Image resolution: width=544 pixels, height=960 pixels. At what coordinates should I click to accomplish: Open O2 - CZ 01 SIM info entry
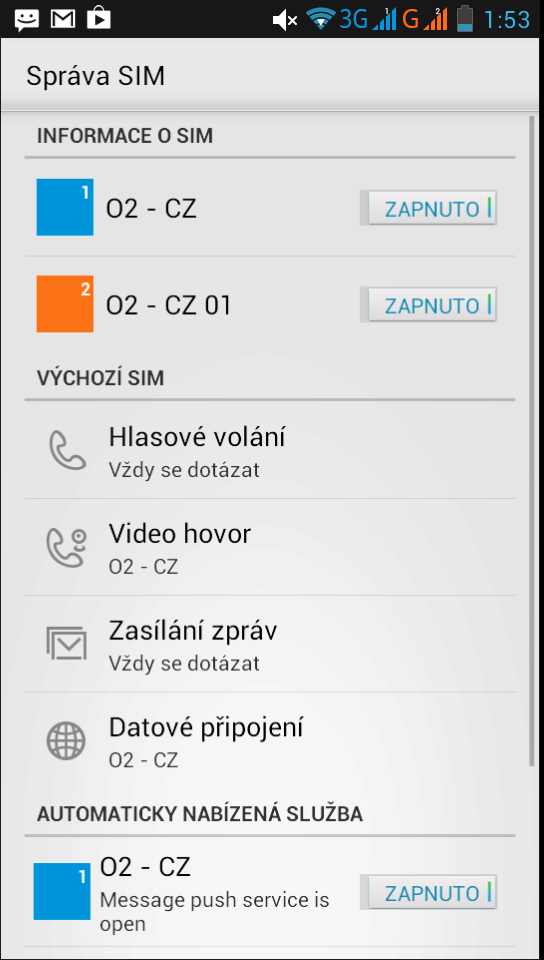tap(270, 304)
